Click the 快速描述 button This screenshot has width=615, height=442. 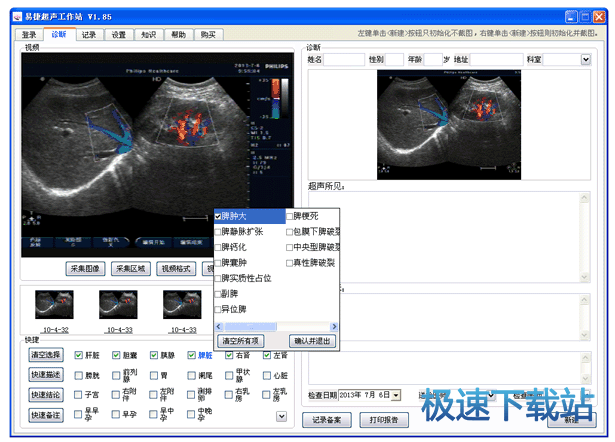point(46,375)
